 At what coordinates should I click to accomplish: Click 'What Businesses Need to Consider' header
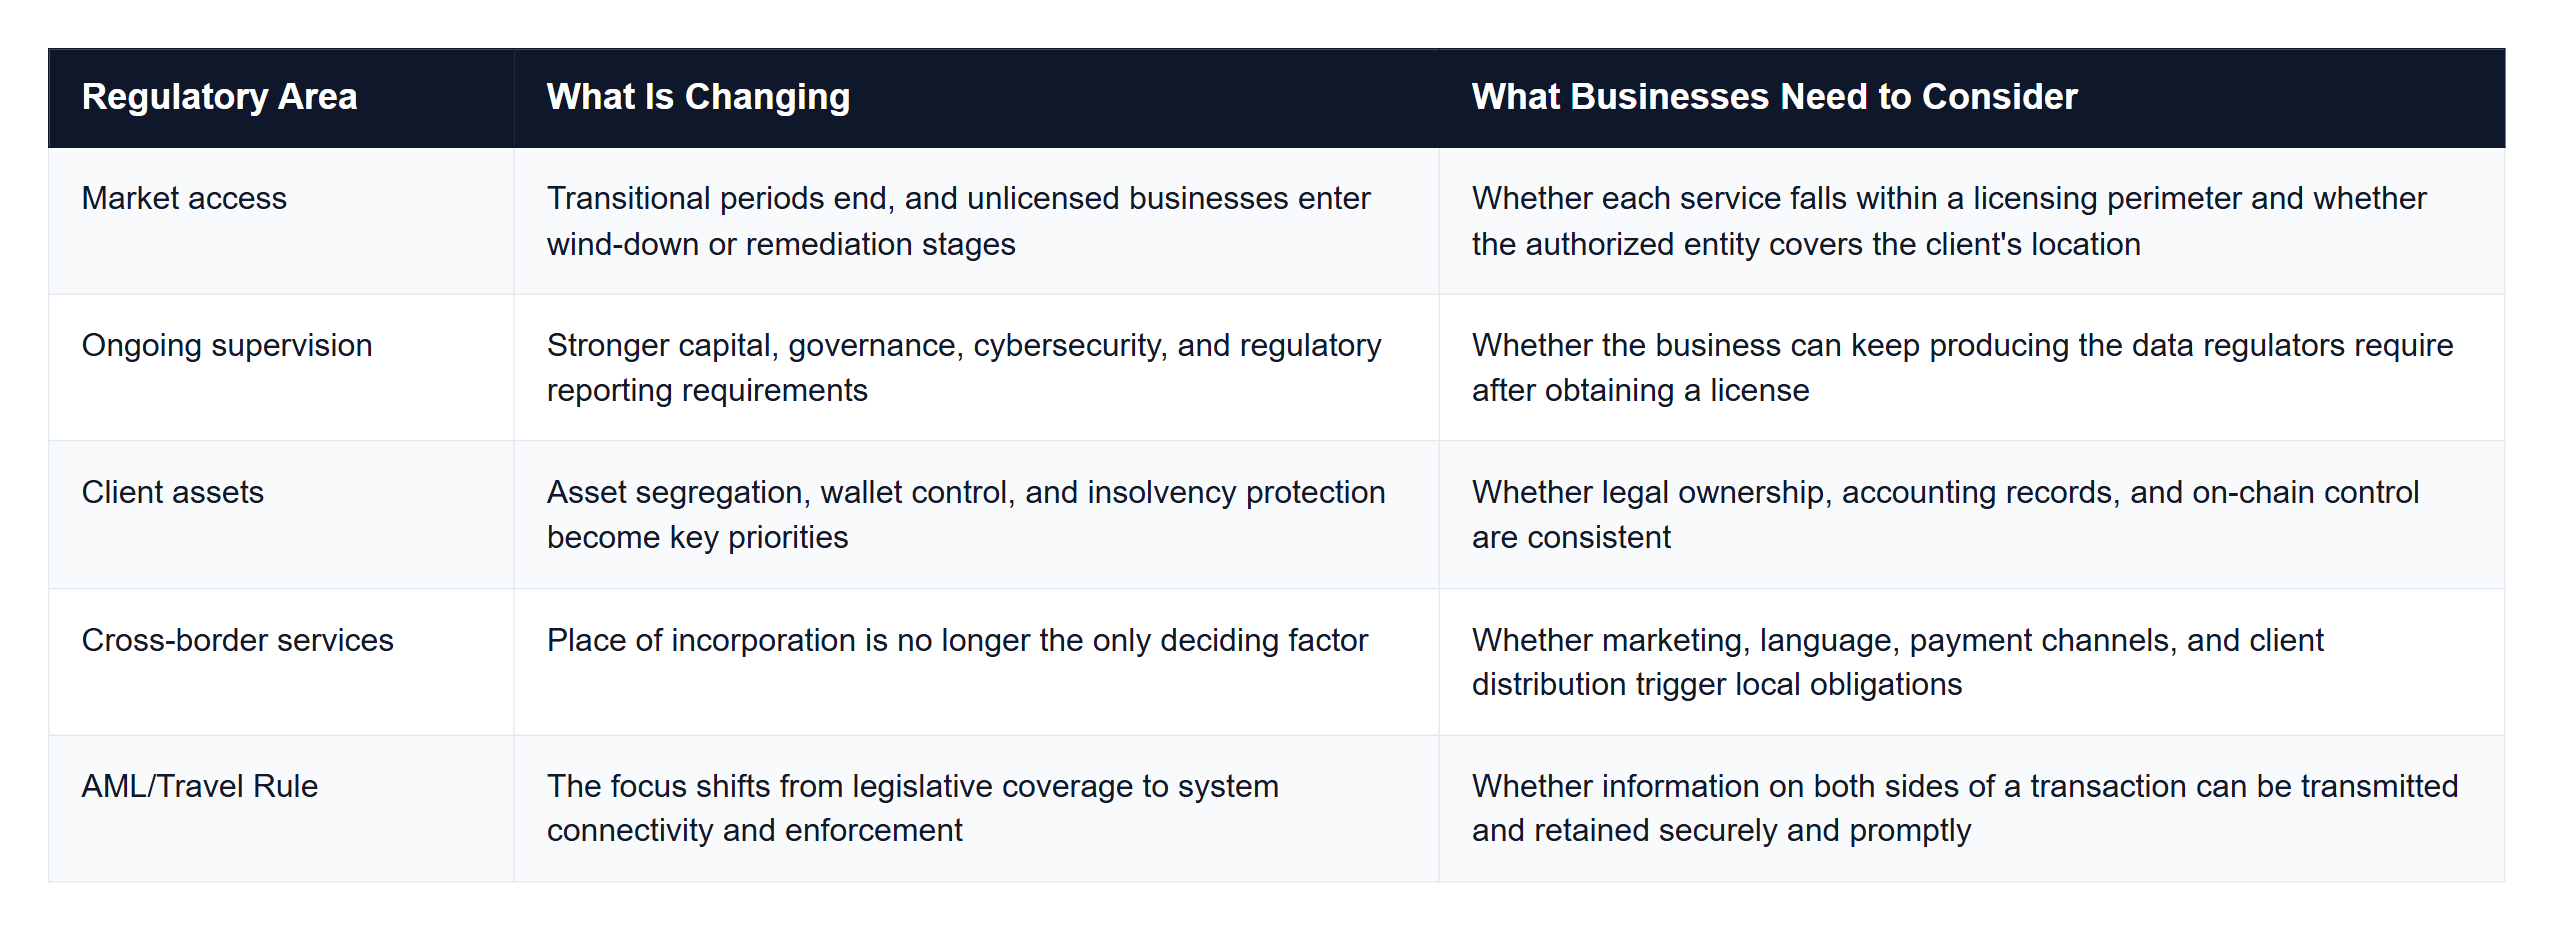point(1972,98)
